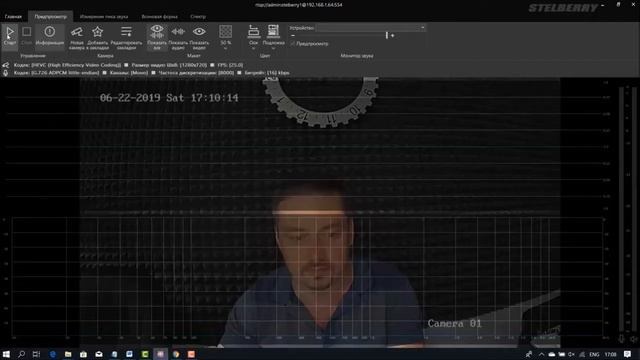Open the Волновая форма tab

pyautogui.click(x=159, y=17)
